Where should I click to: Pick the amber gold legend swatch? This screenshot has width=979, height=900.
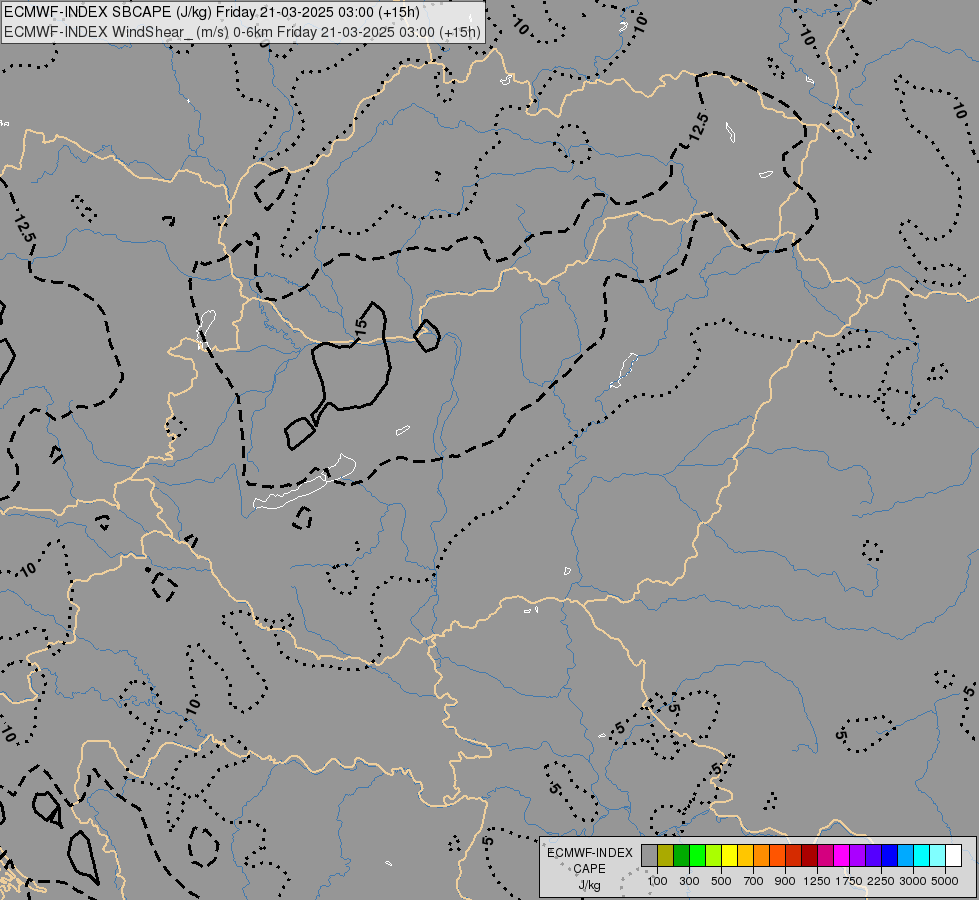click(x=745, y=855)
